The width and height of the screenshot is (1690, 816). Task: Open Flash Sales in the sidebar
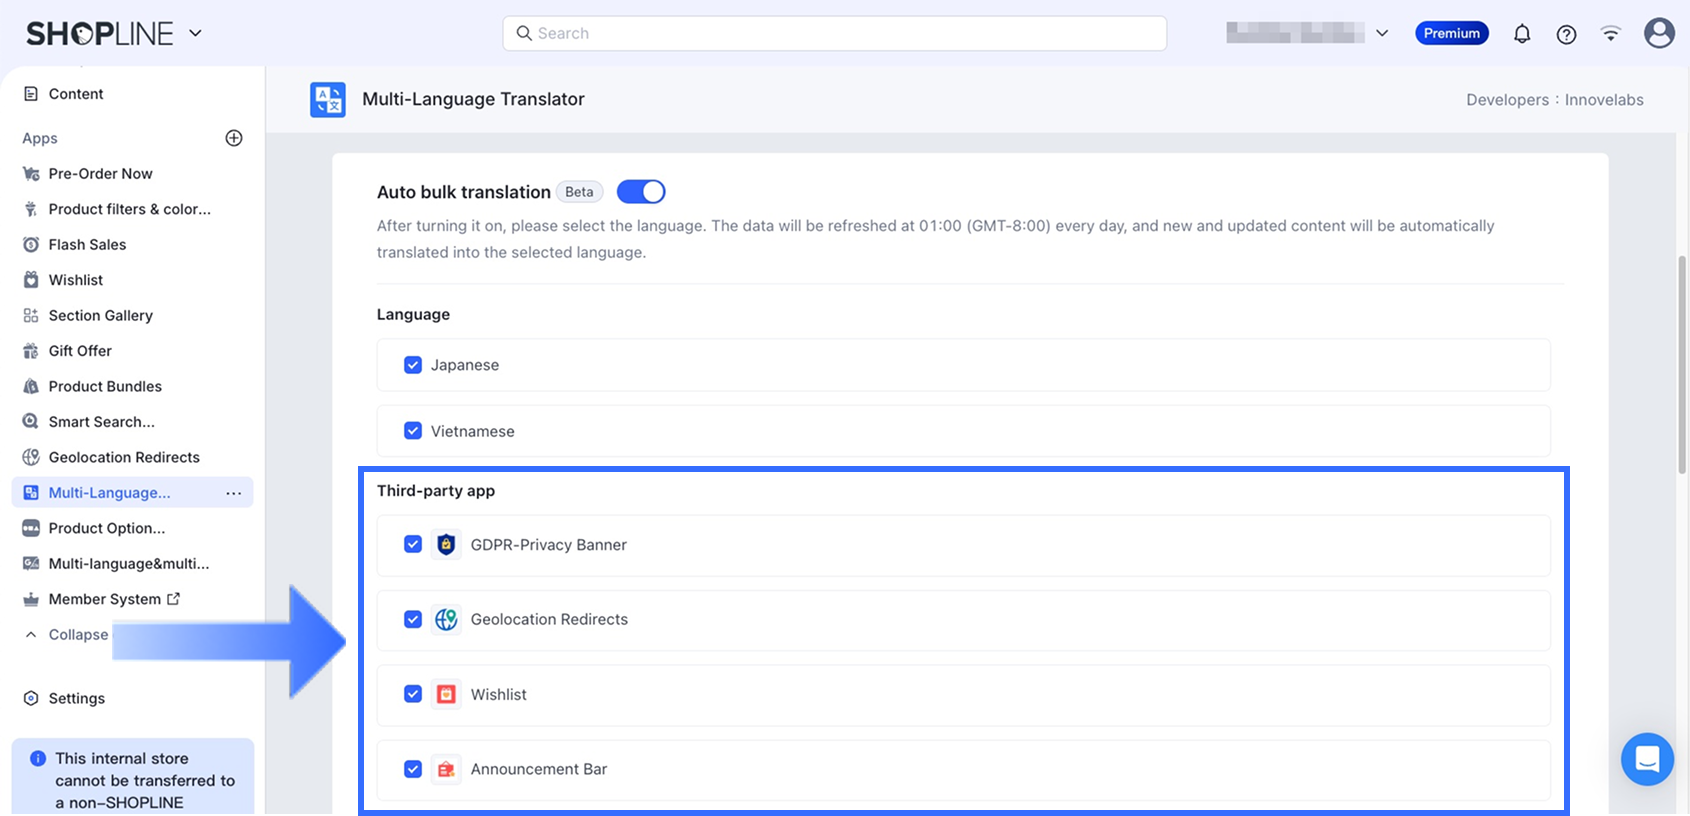(x=87, y=245)
